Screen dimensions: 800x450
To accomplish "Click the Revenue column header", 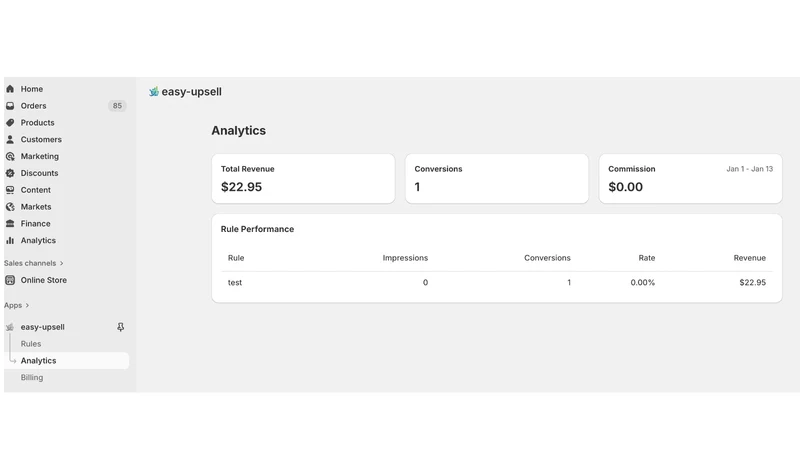I will (749, 258).
